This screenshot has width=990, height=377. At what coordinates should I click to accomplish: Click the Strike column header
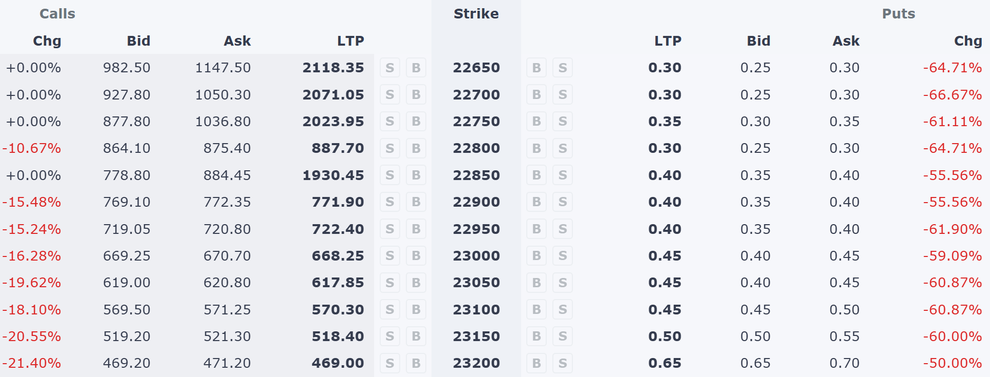coord(476,14)
